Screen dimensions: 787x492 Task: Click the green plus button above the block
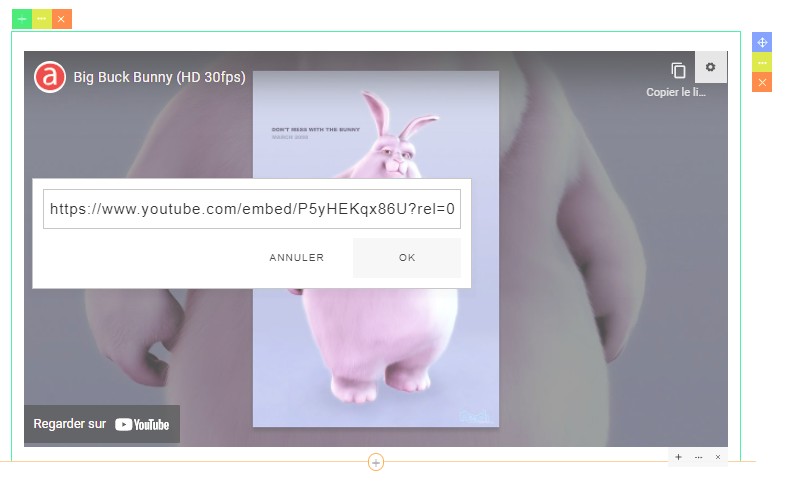[22, 19]
